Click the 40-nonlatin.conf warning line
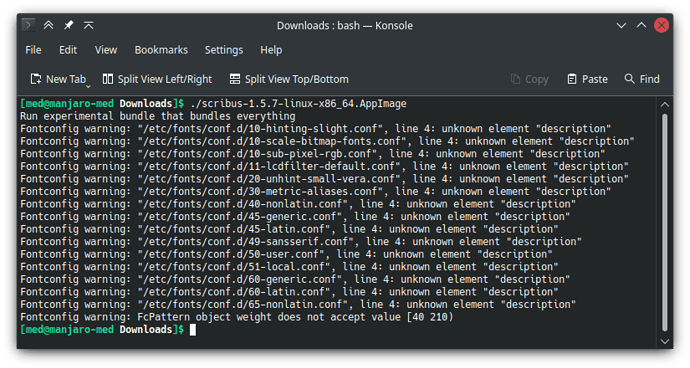The height and width of the screenshot is (368, 690). [298, 204]
